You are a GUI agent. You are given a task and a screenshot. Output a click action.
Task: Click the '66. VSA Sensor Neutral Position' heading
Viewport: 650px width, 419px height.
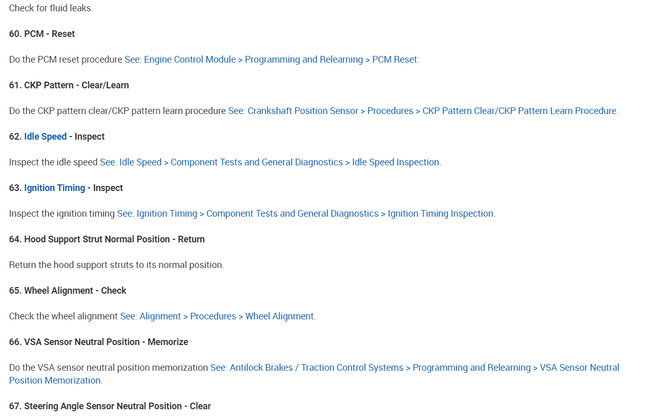(x=98, y=342)
